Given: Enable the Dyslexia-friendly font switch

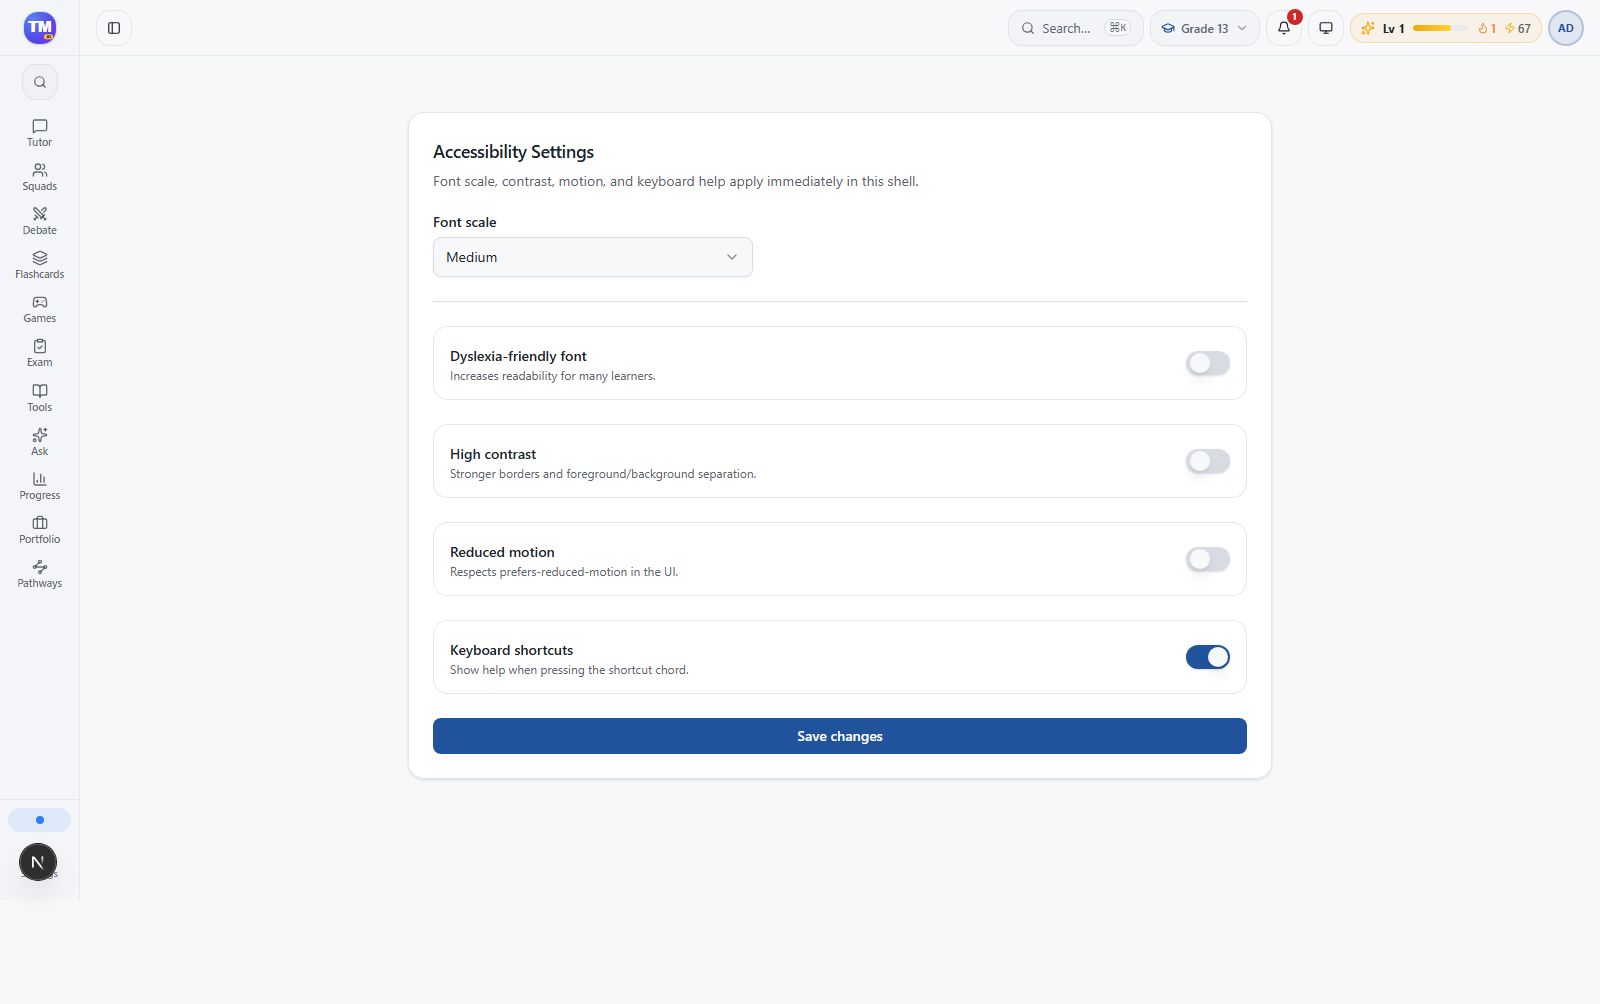Looking at the screenshot, I should click(1208, 363).
